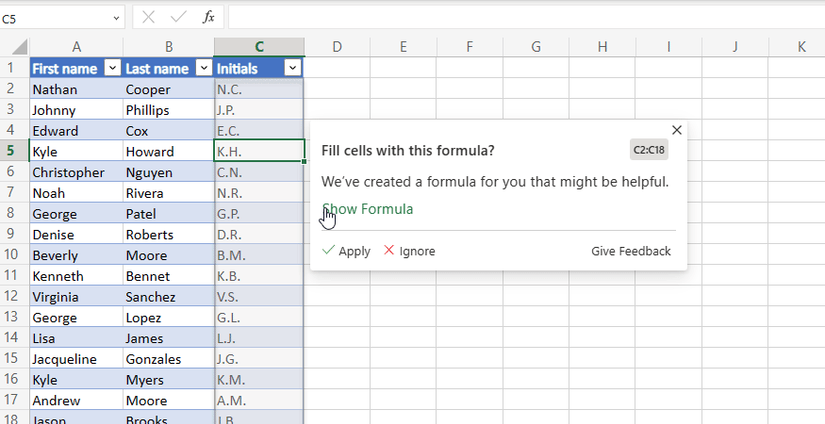Select column H header
The height and width of the screenshot is (424, 825).
pyautogui.click(x=602, y=47)
